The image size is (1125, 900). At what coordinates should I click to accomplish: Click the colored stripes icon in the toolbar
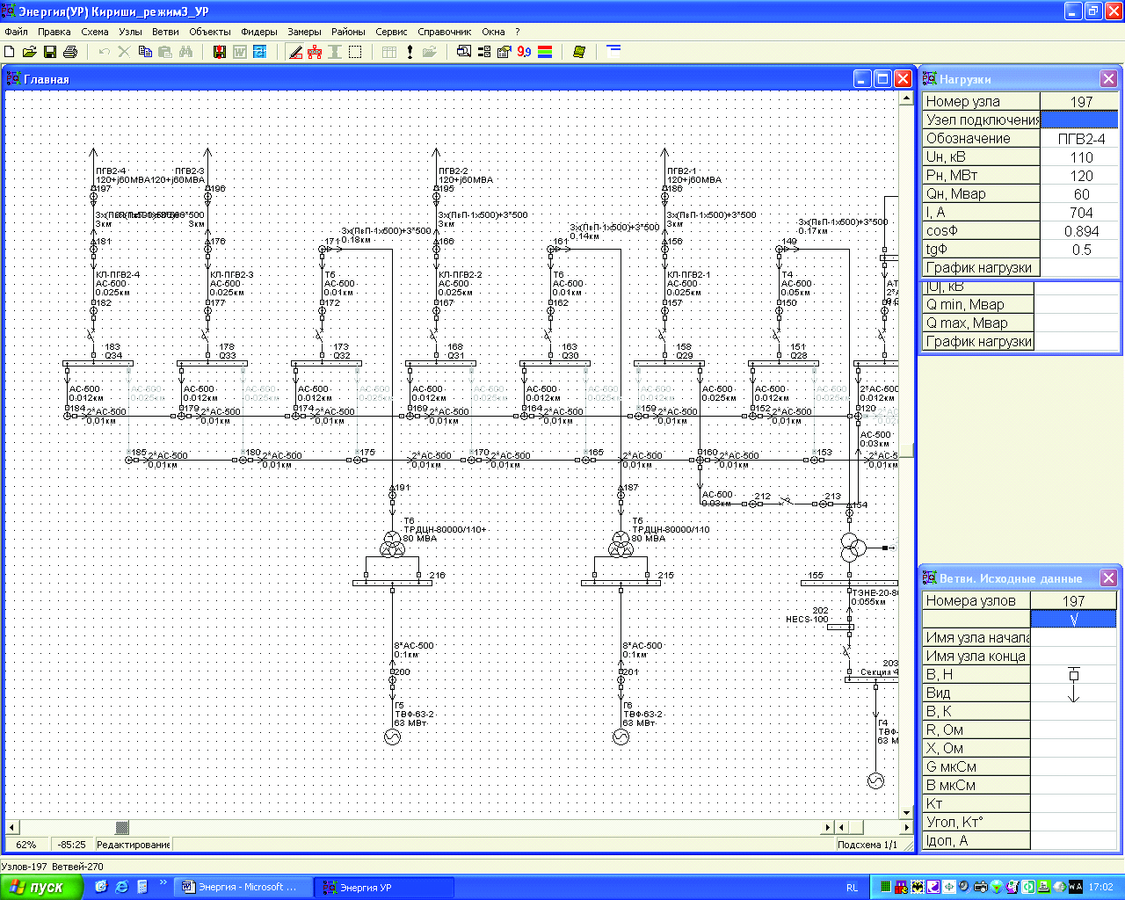(x=545, y=52)
